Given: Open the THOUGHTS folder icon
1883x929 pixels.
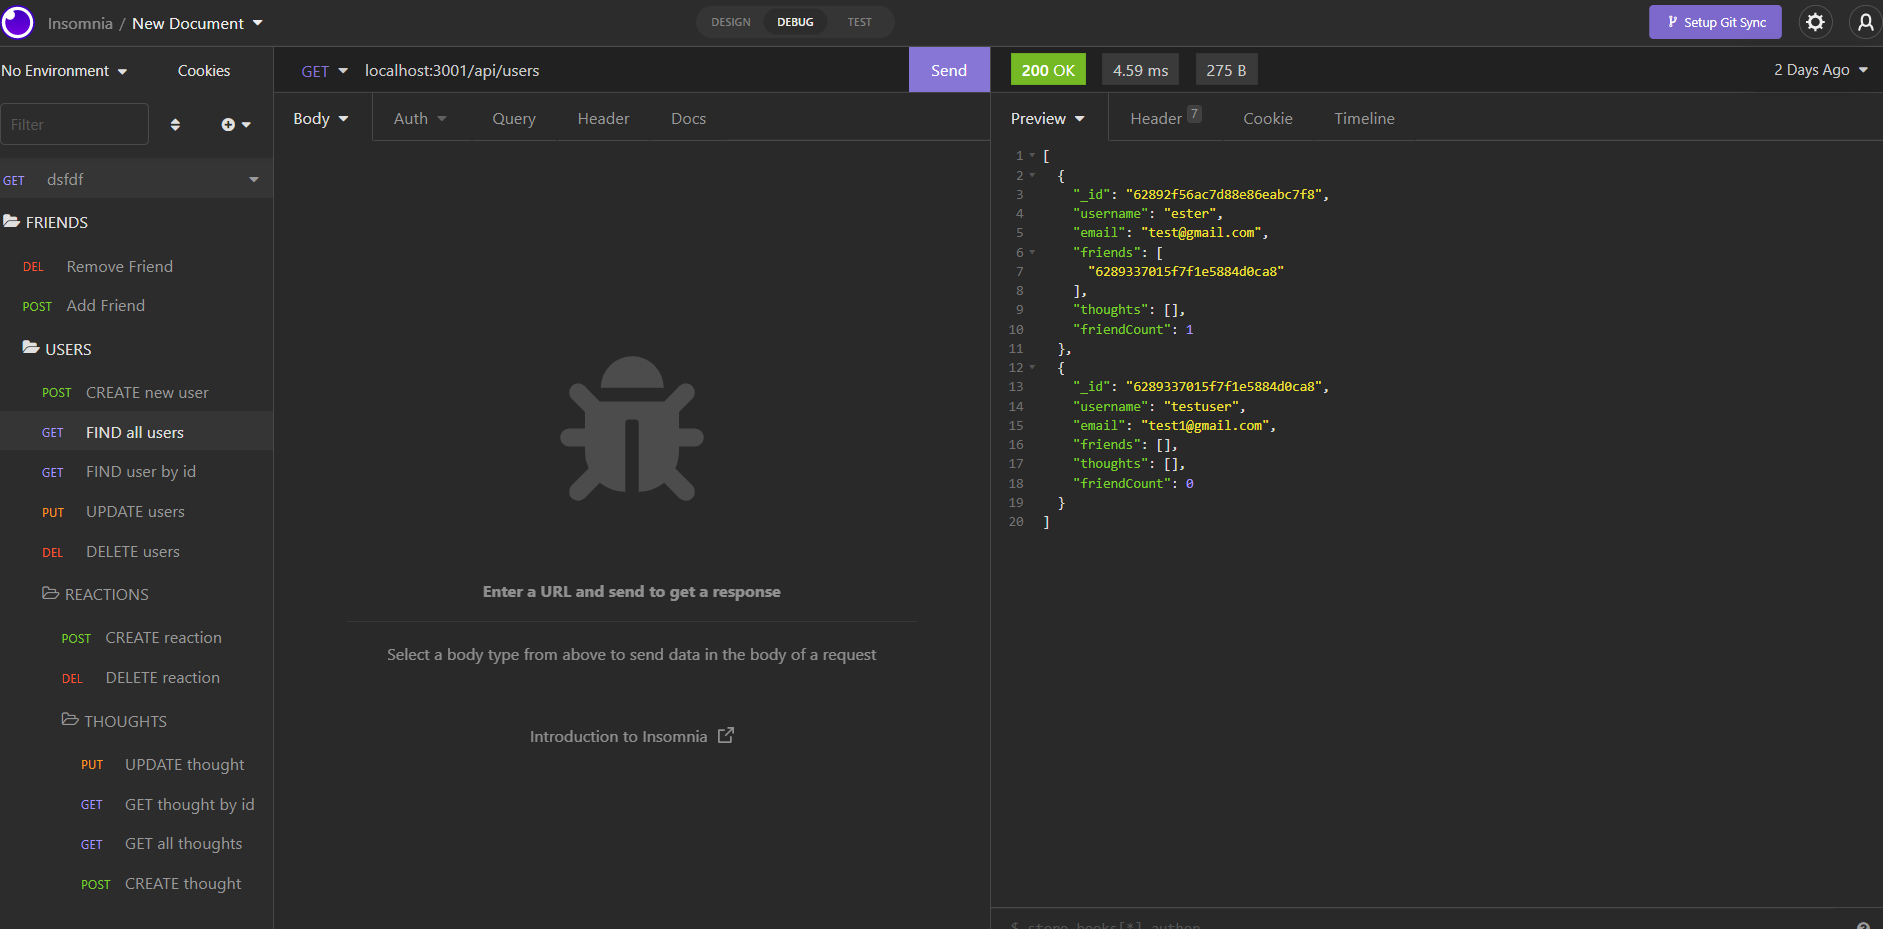Looking at the screenshot, I should click(x=69, y=720).
